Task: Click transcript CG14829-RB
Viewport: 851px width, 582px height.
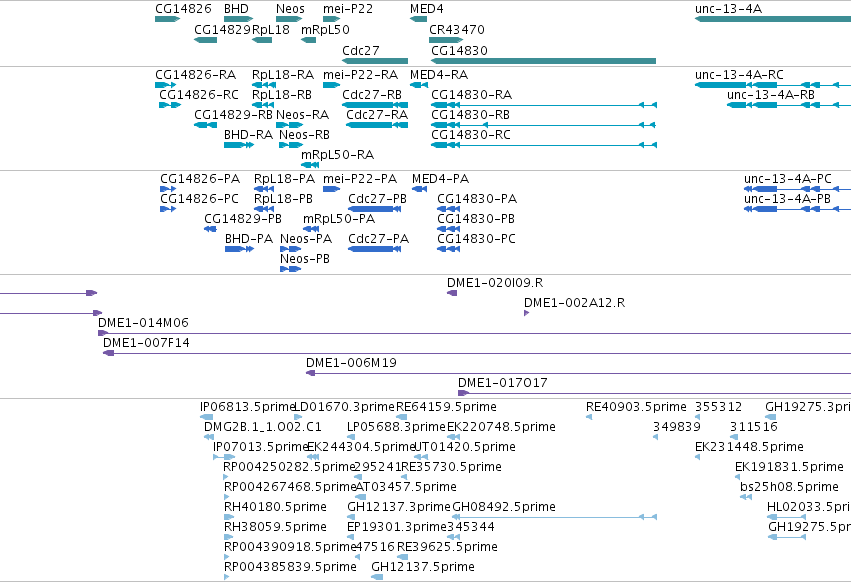Action: click(x=206, y=125)
